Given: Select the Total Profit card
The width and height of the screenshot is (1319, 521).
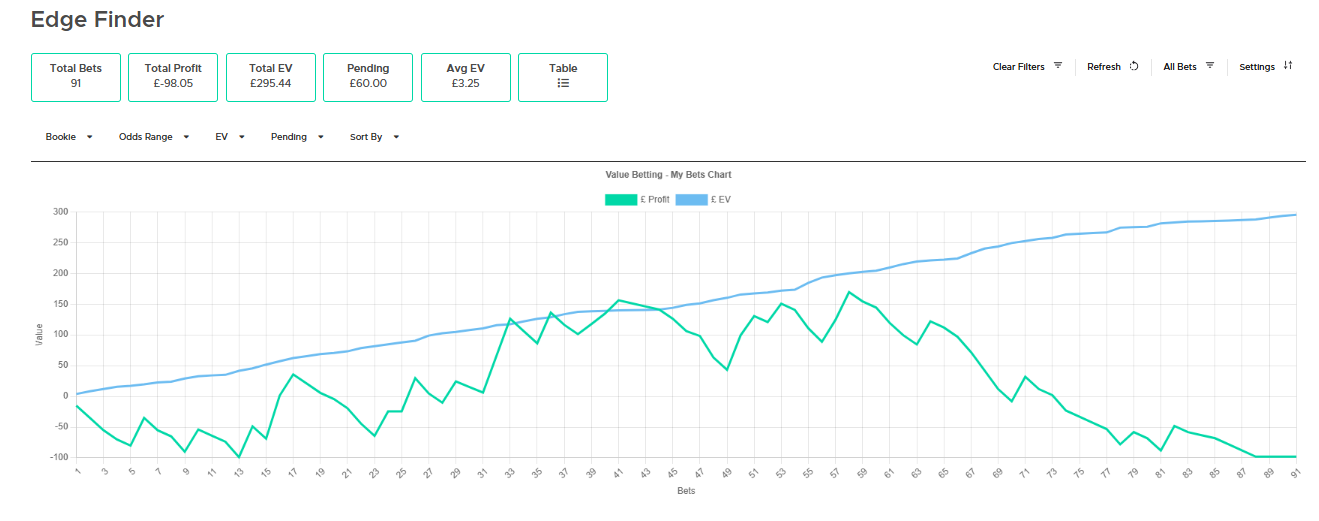Looking at the screenshot, I should point(173,77).
